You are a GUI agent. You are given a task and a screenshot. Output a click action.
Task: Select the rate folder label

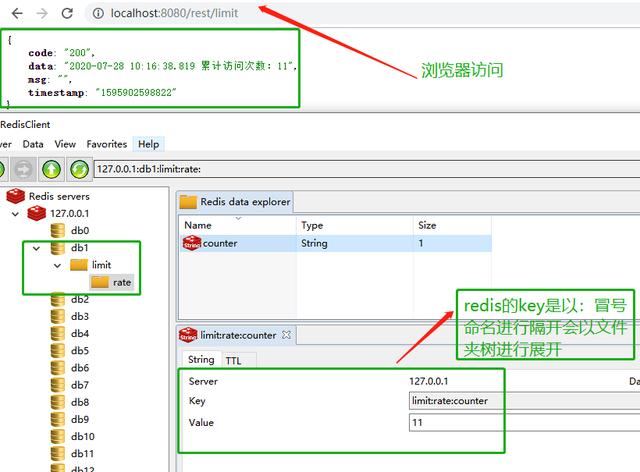(122, 282)
